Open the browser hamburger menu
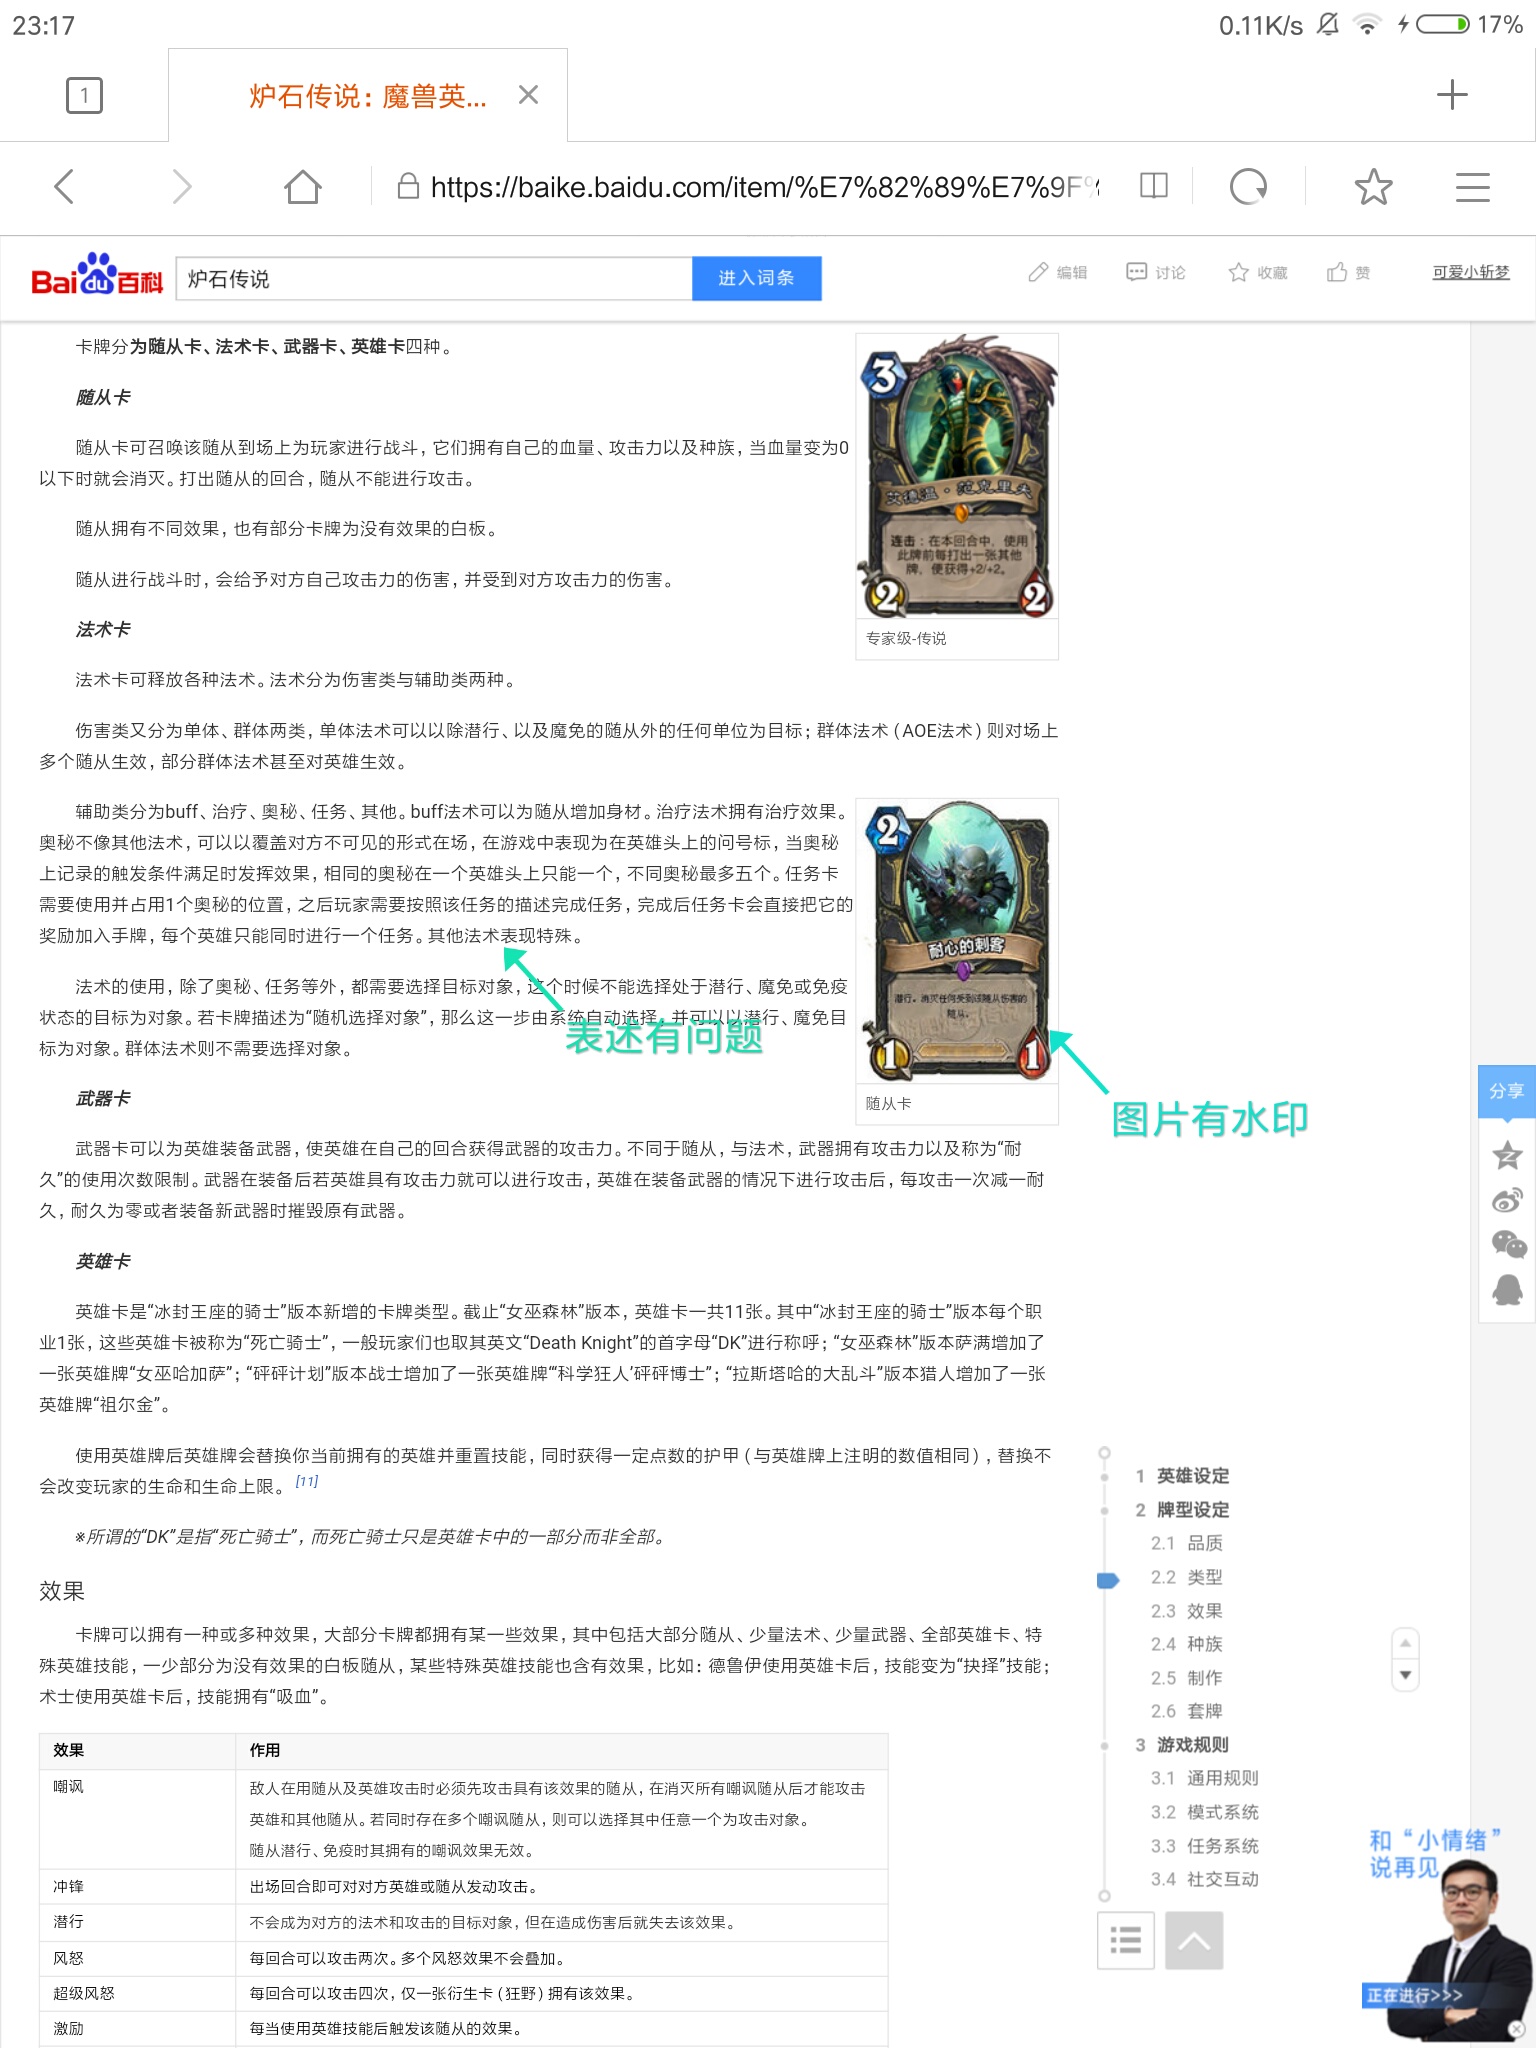 [1472, 187]
